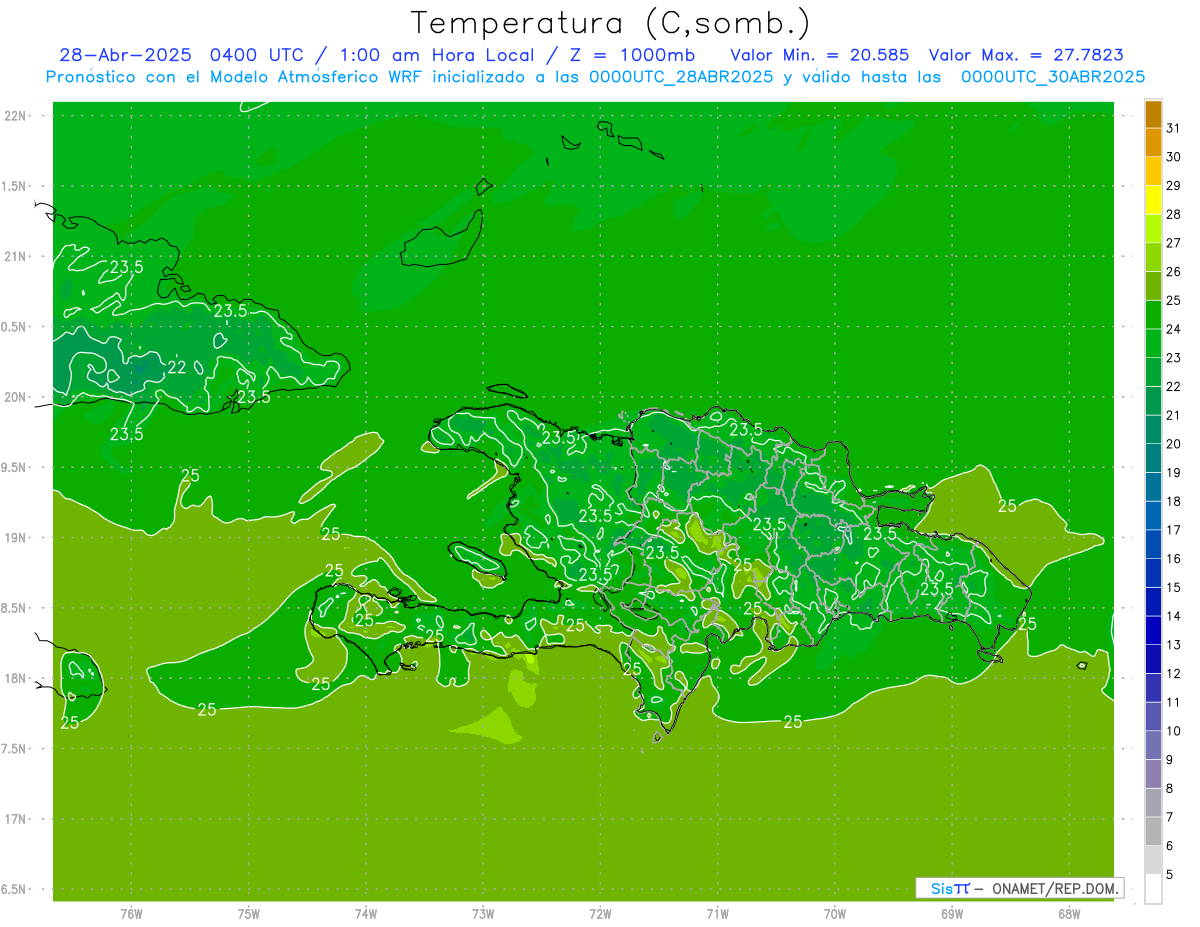Select the dark blue swatch between 13 and 14
This screenshot has width=1200, height=927.
coord(1153,631)
